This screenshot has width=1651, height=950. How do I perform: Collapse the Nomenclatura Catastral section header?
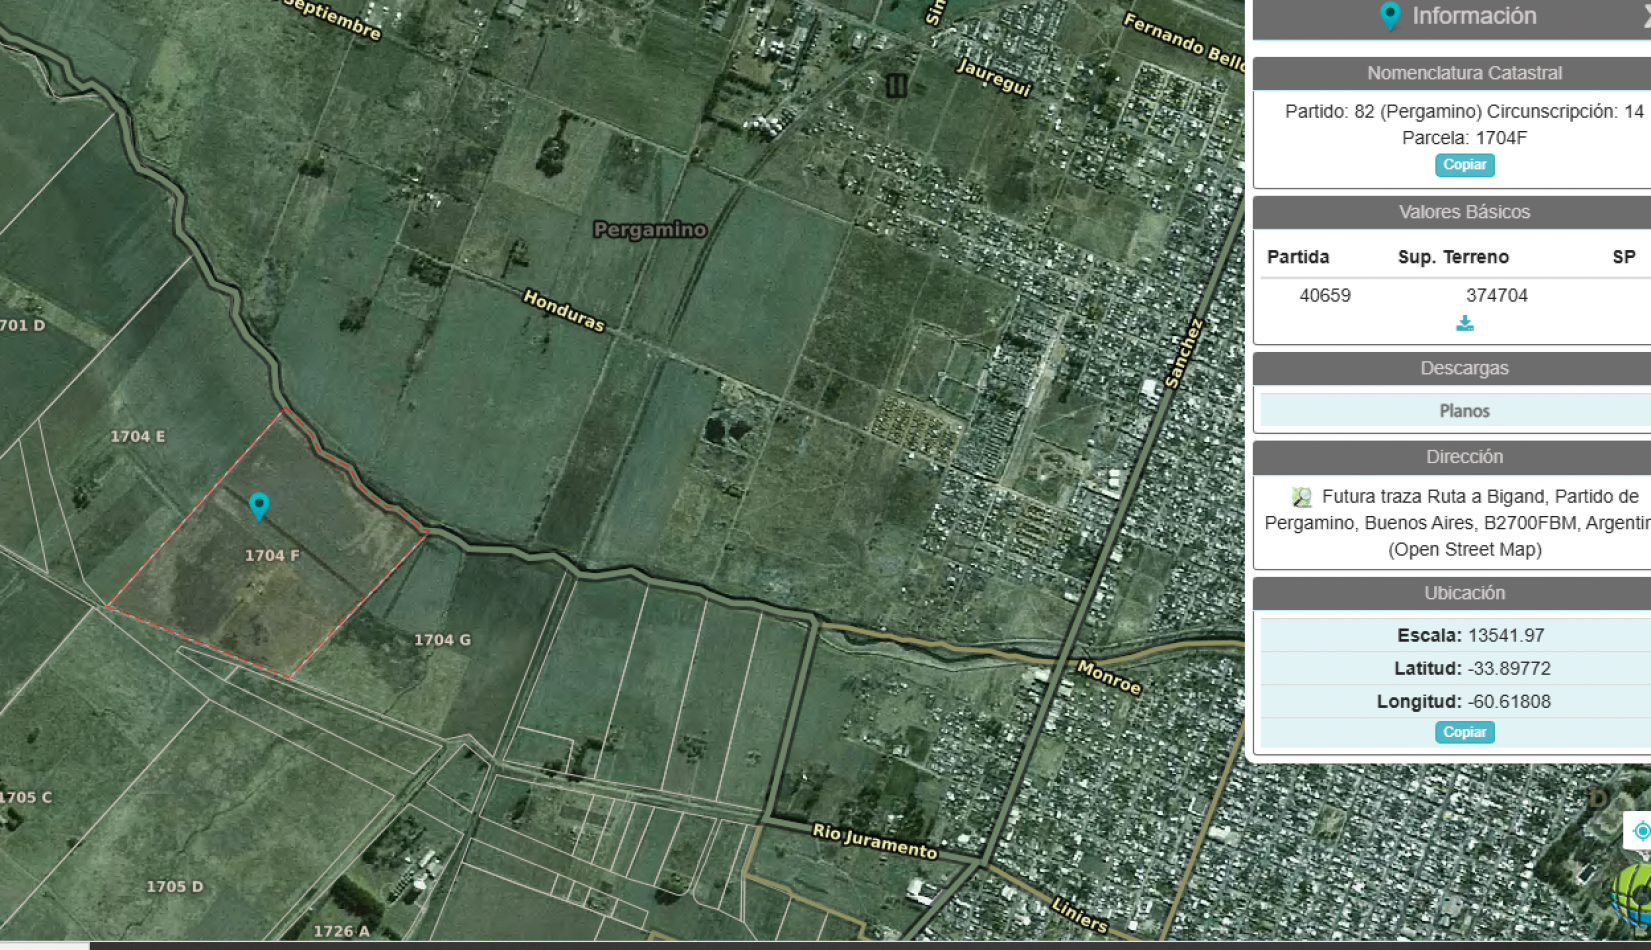pos(1464,73)
